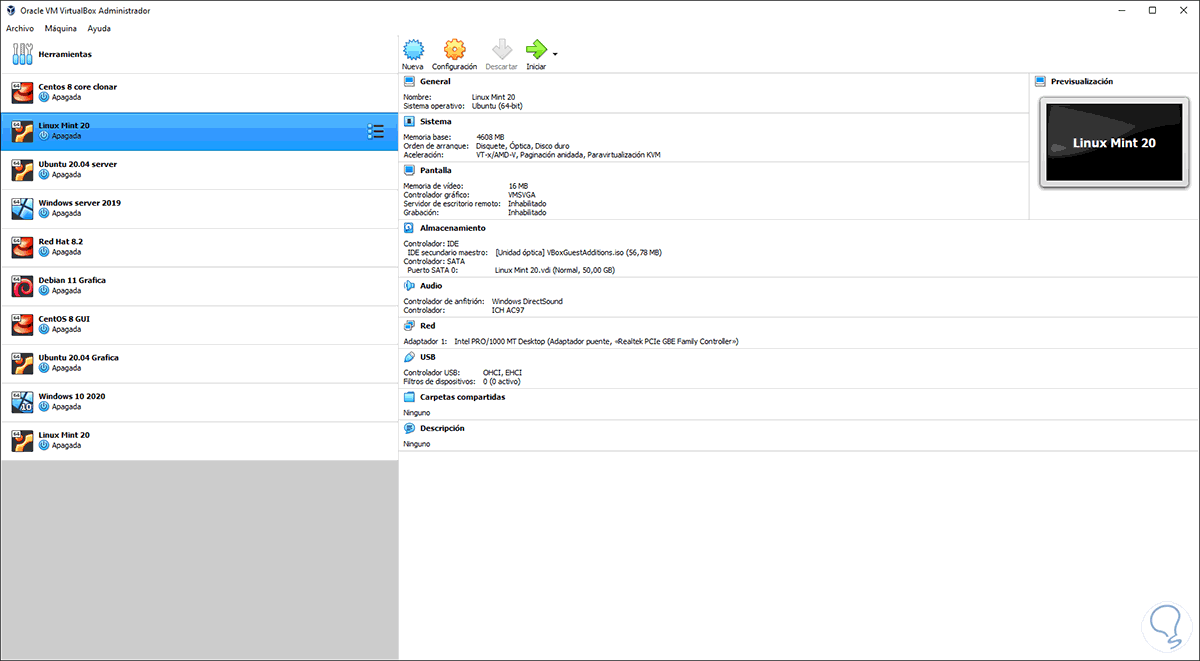This screenshot has height=661, width=1200.
Task: Click the VMSVGA graphics controller value
Action: point(523,194)
